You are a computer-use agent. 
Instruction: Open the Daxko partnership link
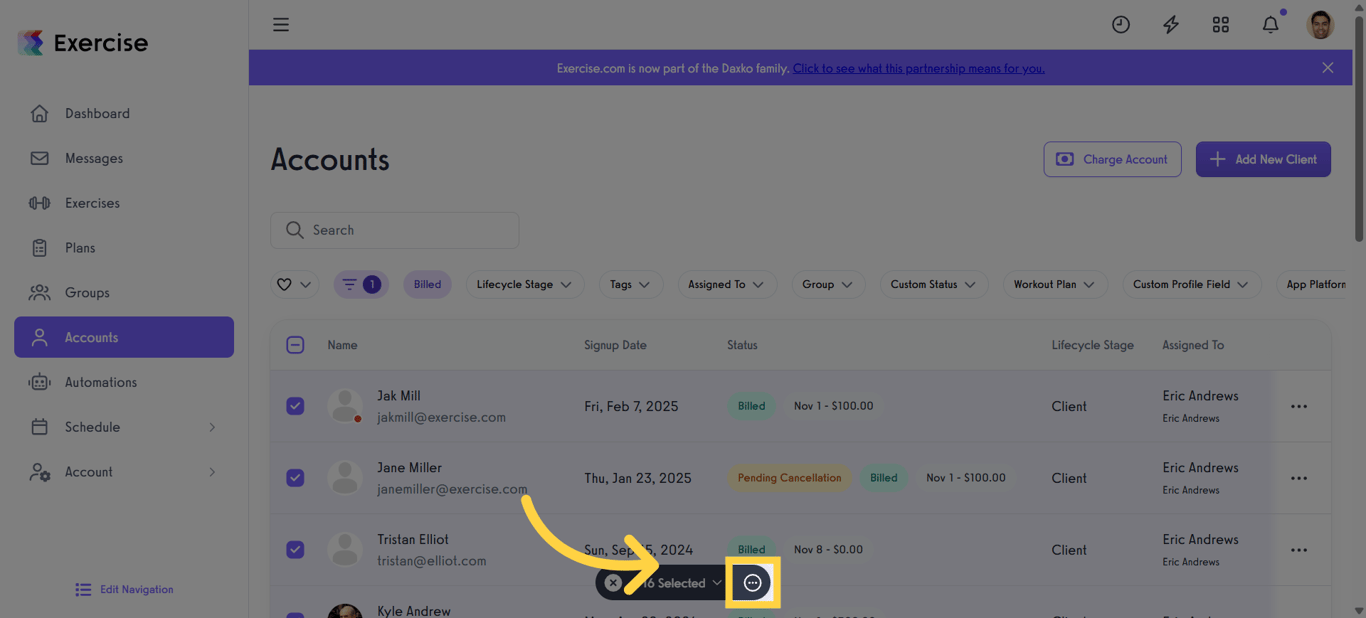pyautogui.click(x=919, y=68)
